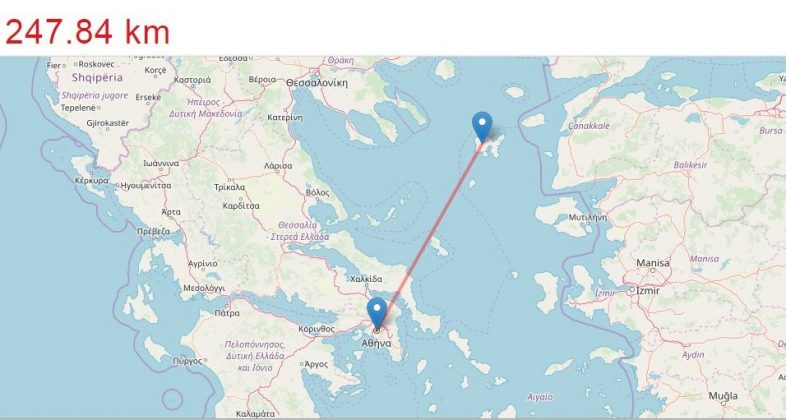Click the Izmir city label
Viewport: 786px width, 420px height.
pyautogui.click(x=648, y=291)
